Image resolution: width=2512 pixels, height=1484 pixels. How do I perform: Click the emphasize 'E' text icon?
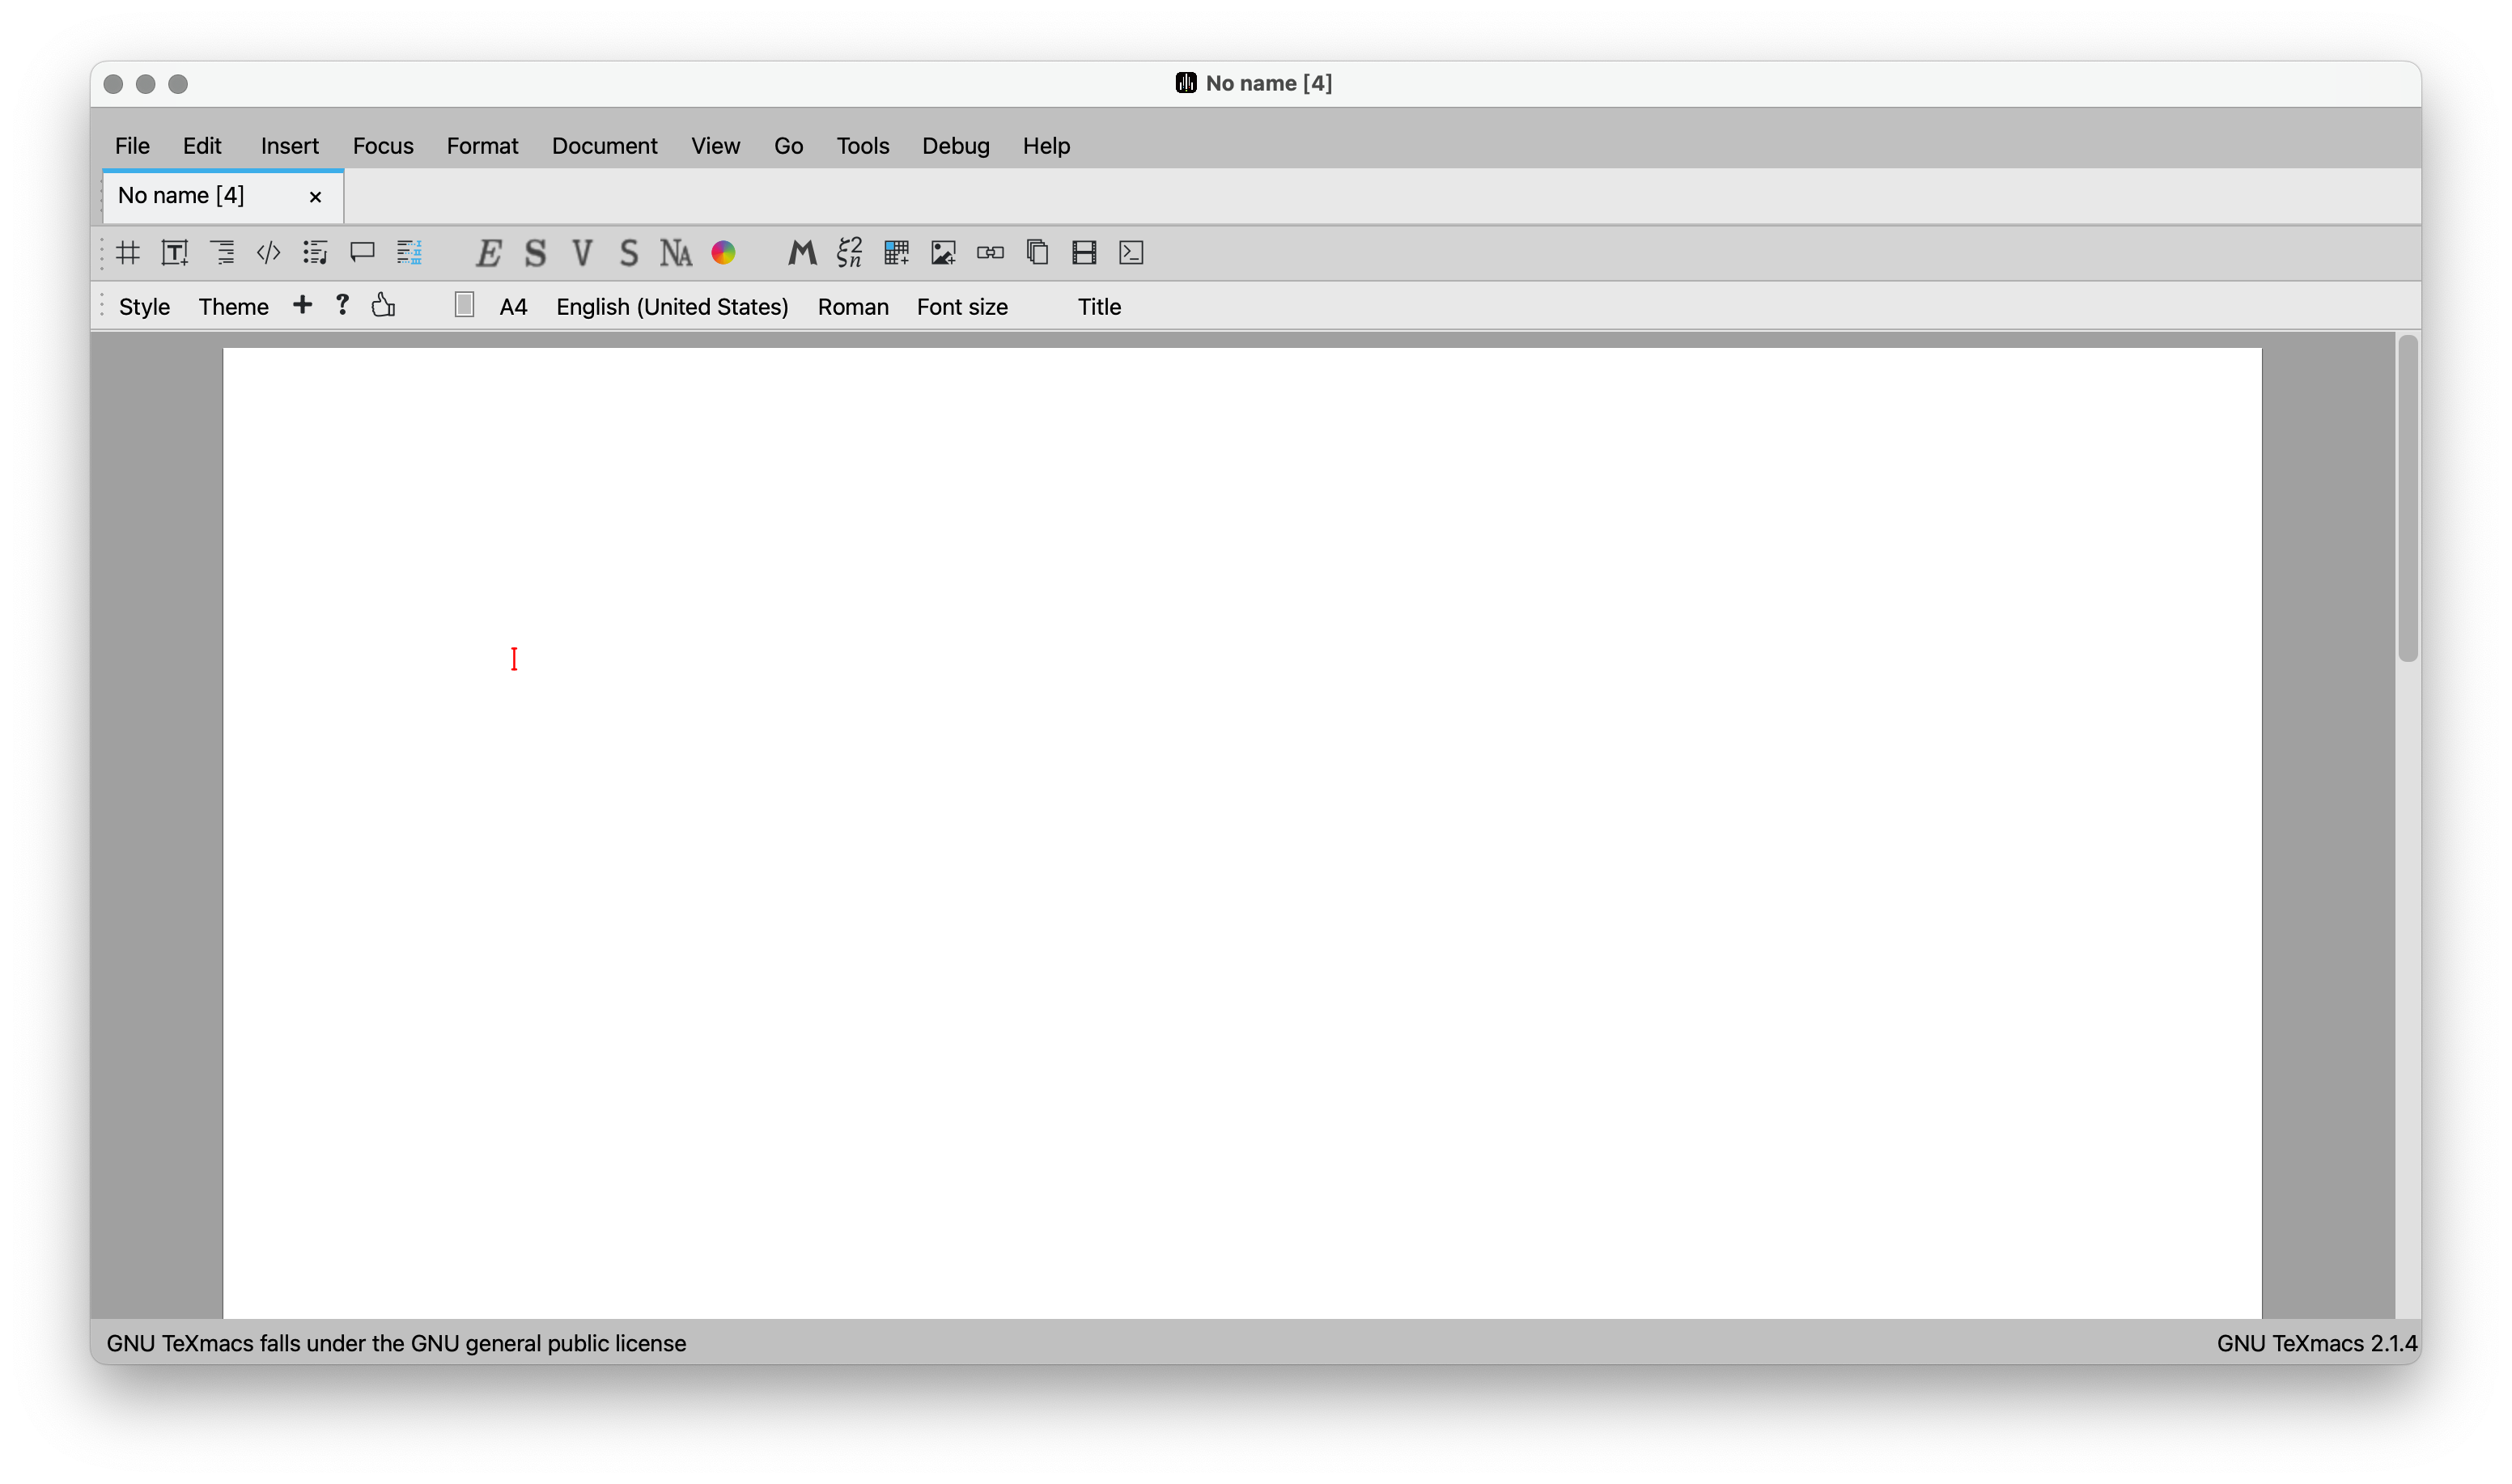point(488,253)
